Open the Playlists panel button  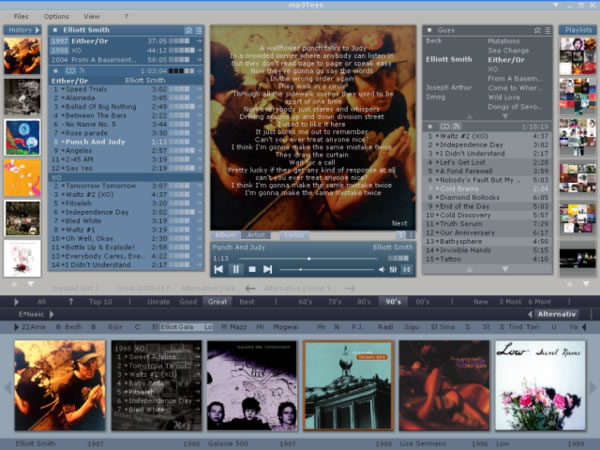coord(578,30)
